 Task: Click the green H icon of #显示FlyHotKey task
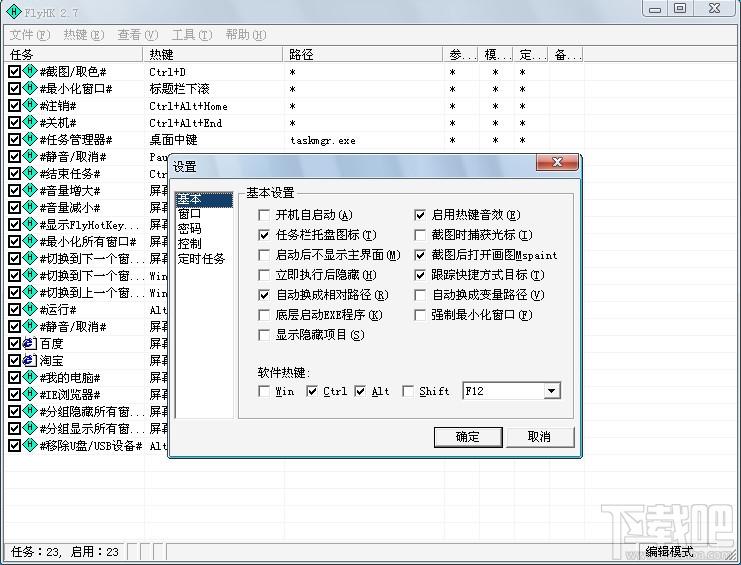(x=30, y=224)
